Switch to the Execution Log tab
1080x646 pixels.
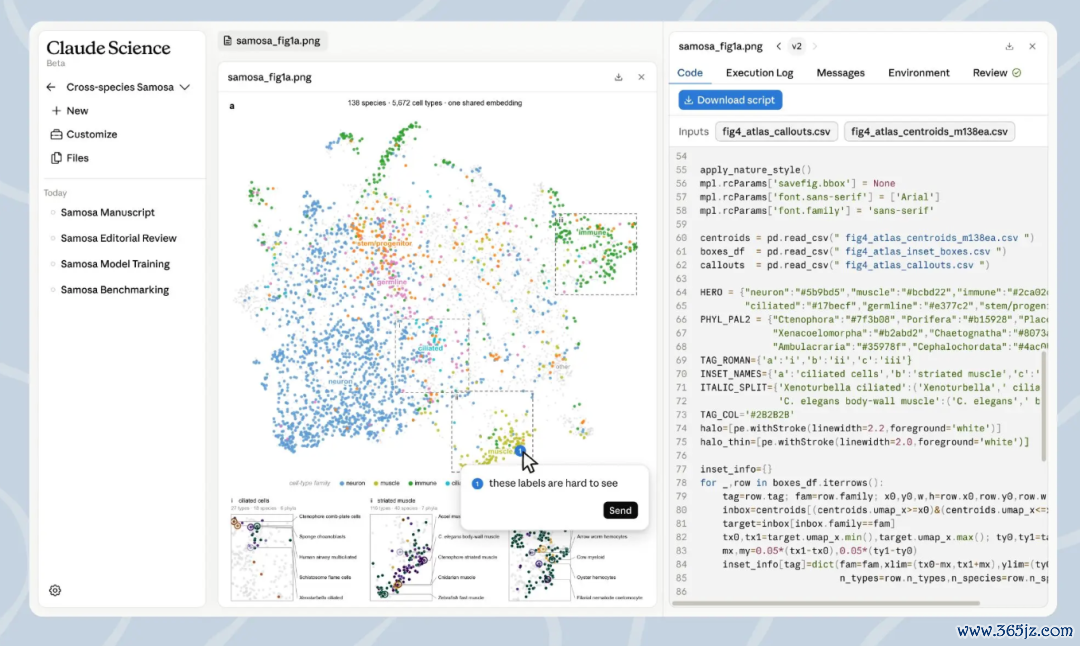click(x=759, y=72)
